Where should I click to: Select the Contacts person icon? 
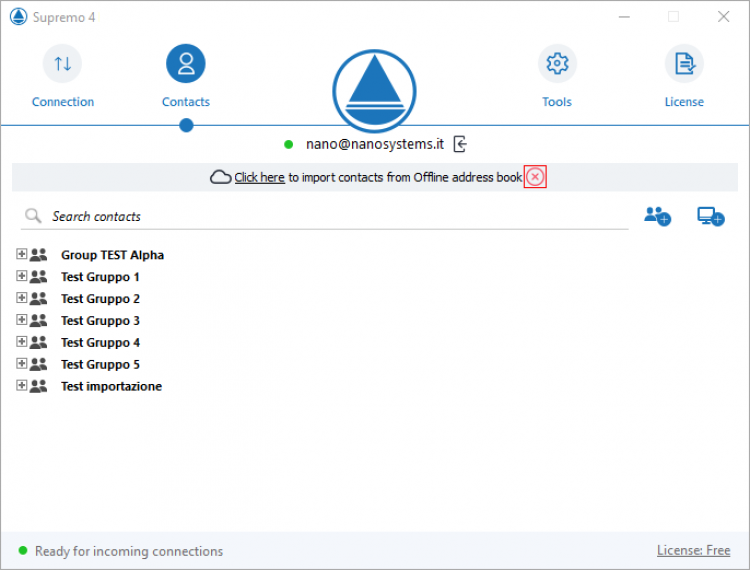(x=186, y=63)
